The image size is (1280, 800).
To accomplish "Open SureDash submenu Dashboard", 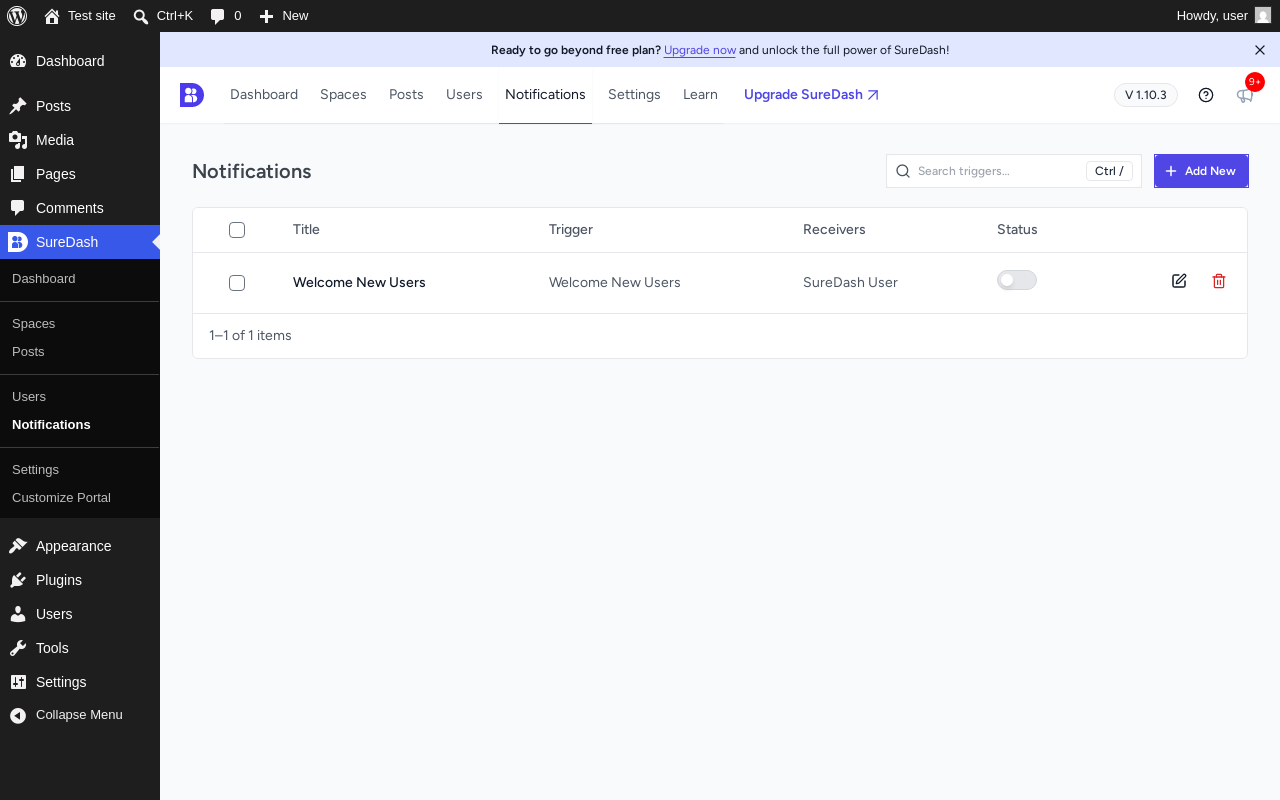I will tap(80, 279).
